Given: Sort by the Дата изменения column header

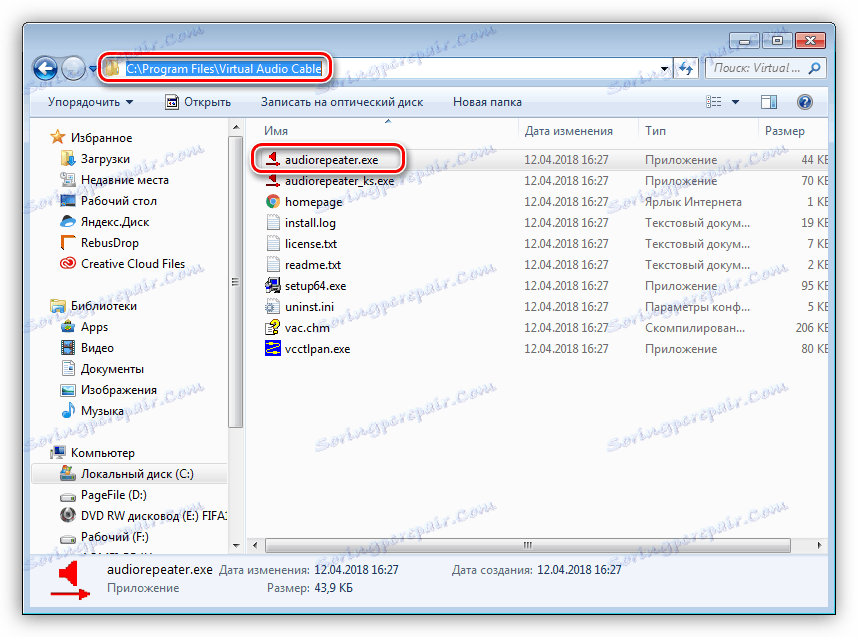Looking at the screenshot, I should [569, 131].
